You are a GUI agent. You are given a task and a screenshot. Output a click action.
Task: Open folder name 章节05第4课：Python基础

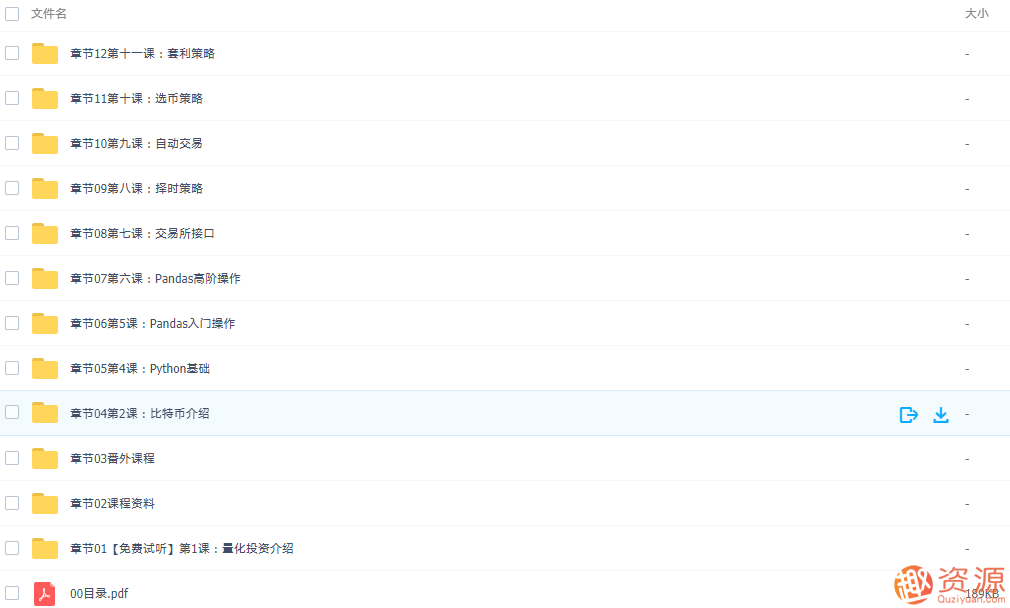click(140, 368)
